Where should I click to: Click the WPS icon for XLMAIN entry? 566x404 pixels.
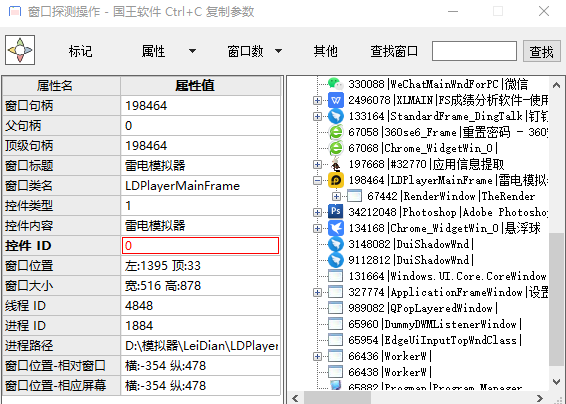[x=336, y=100]
